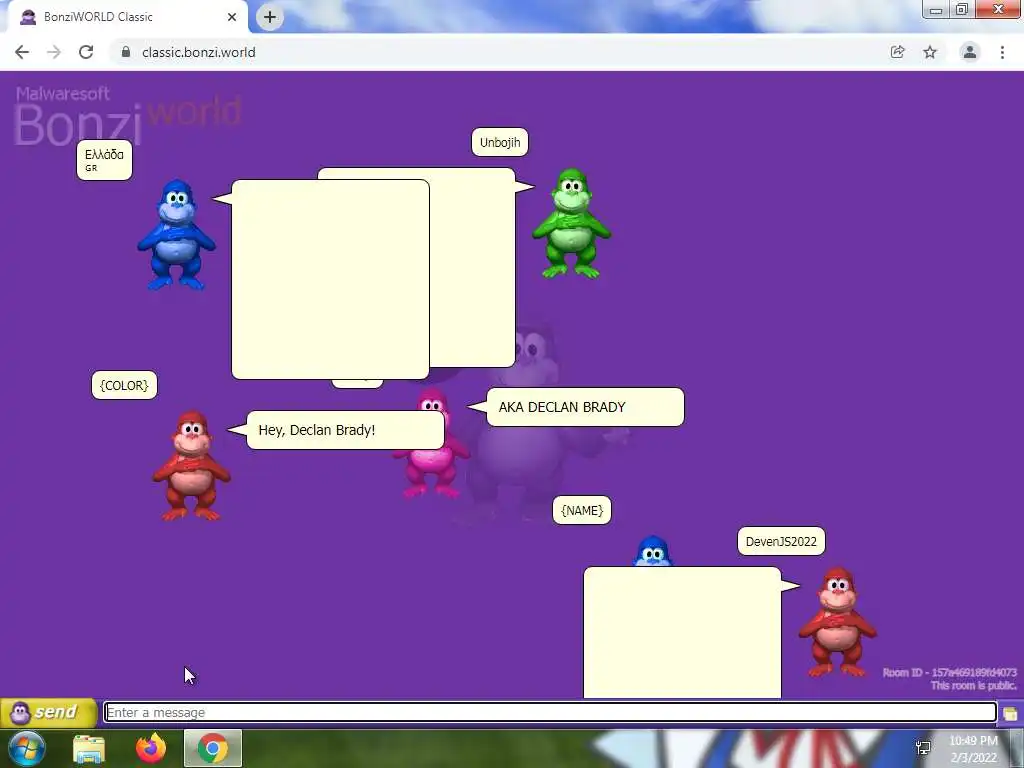
Task: Select the classic.bonzi.world address text
Action: [x=199, y=52]
